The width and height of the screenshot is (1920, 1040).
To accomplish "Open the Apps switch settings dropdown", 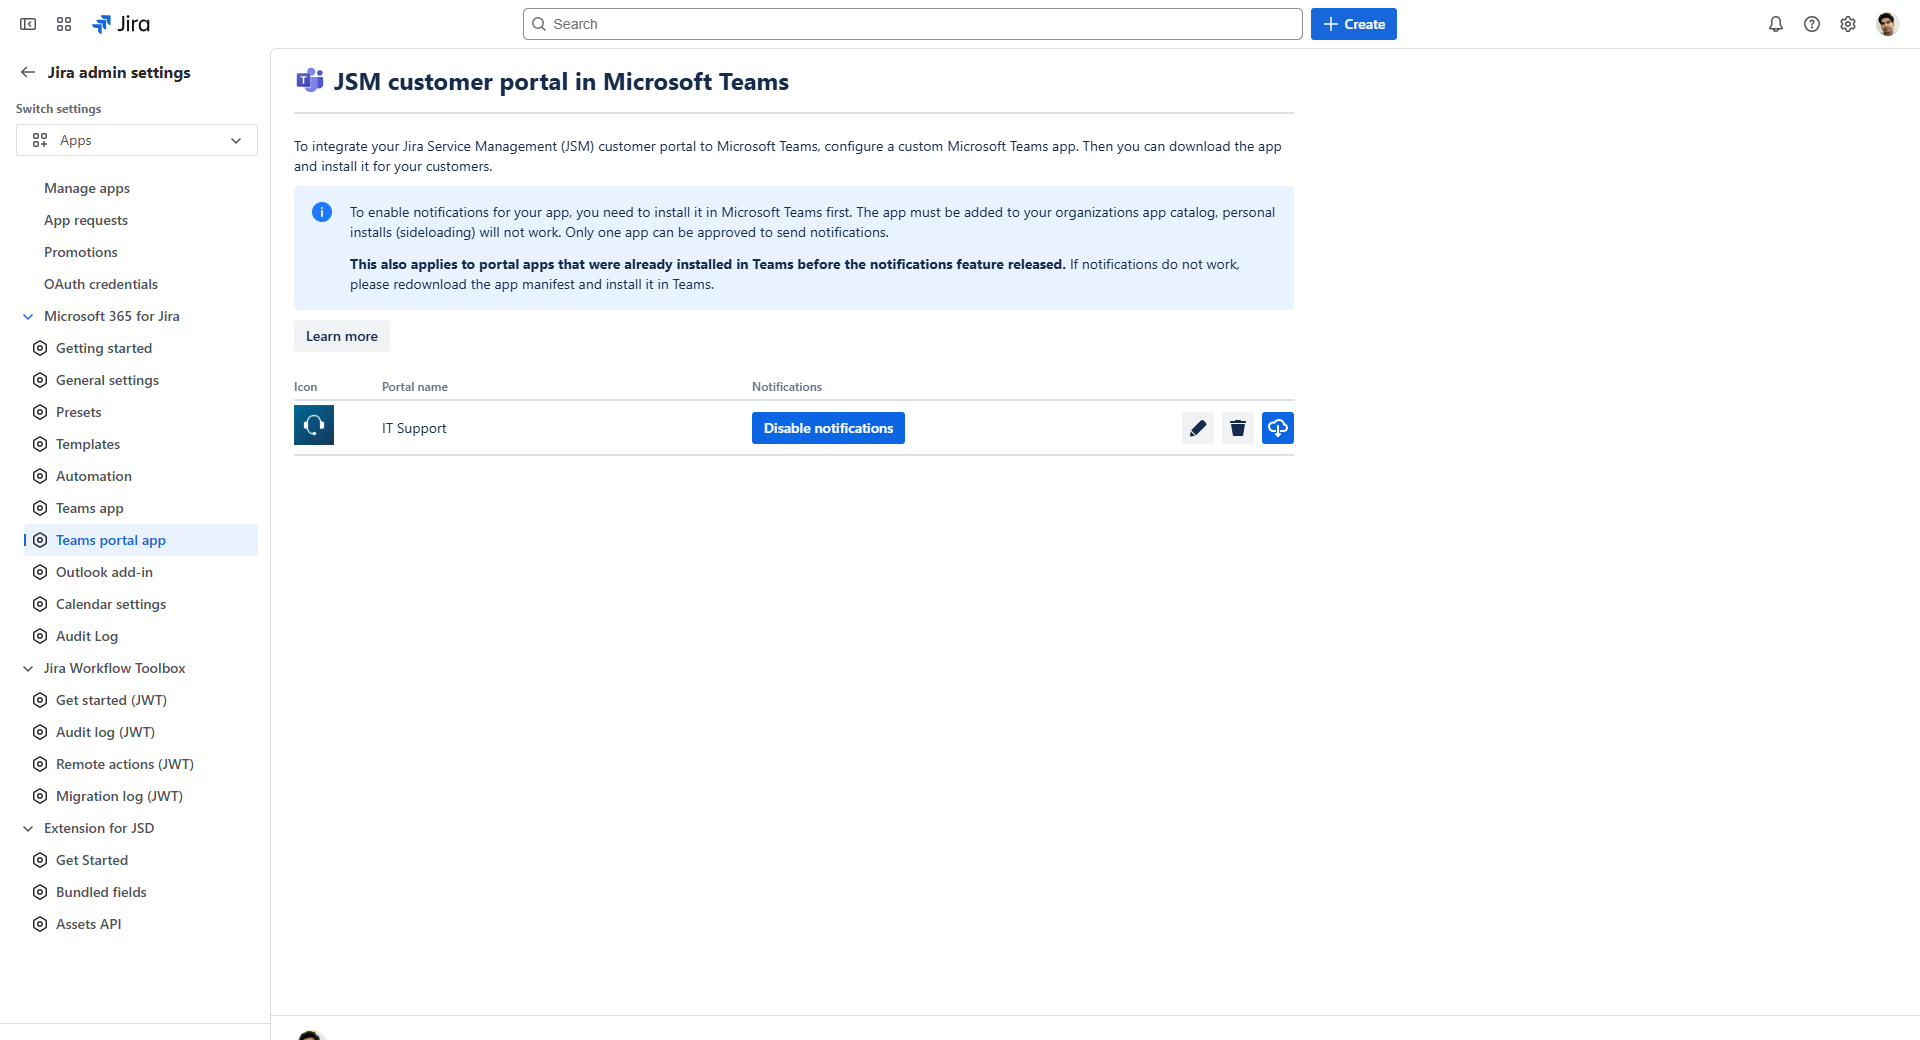I will tap(137, 140).
